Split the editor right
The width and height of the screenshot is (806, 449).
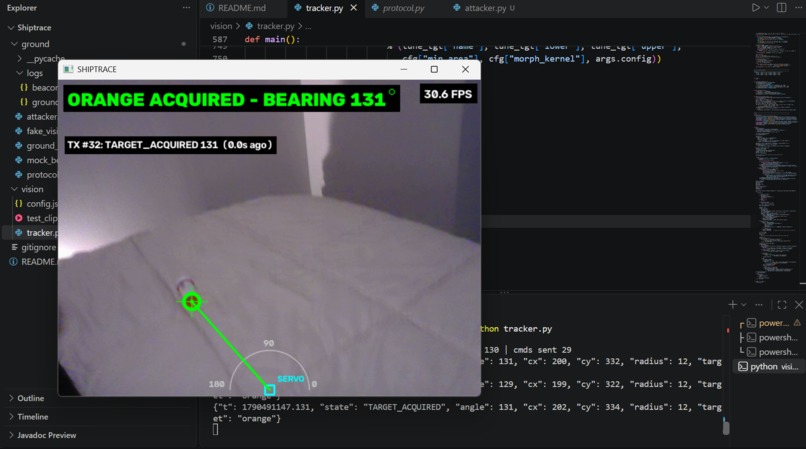(x=781, y=8)
